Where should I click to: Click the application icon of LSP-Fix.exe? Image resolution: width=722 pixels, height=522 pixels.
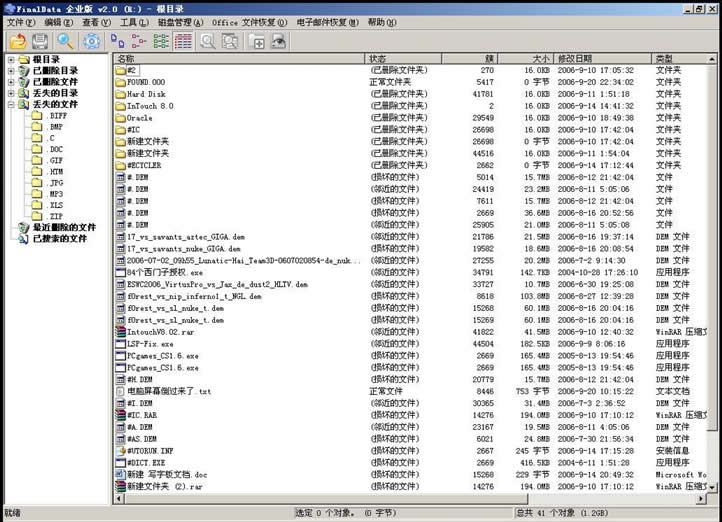tap(120, 344)
